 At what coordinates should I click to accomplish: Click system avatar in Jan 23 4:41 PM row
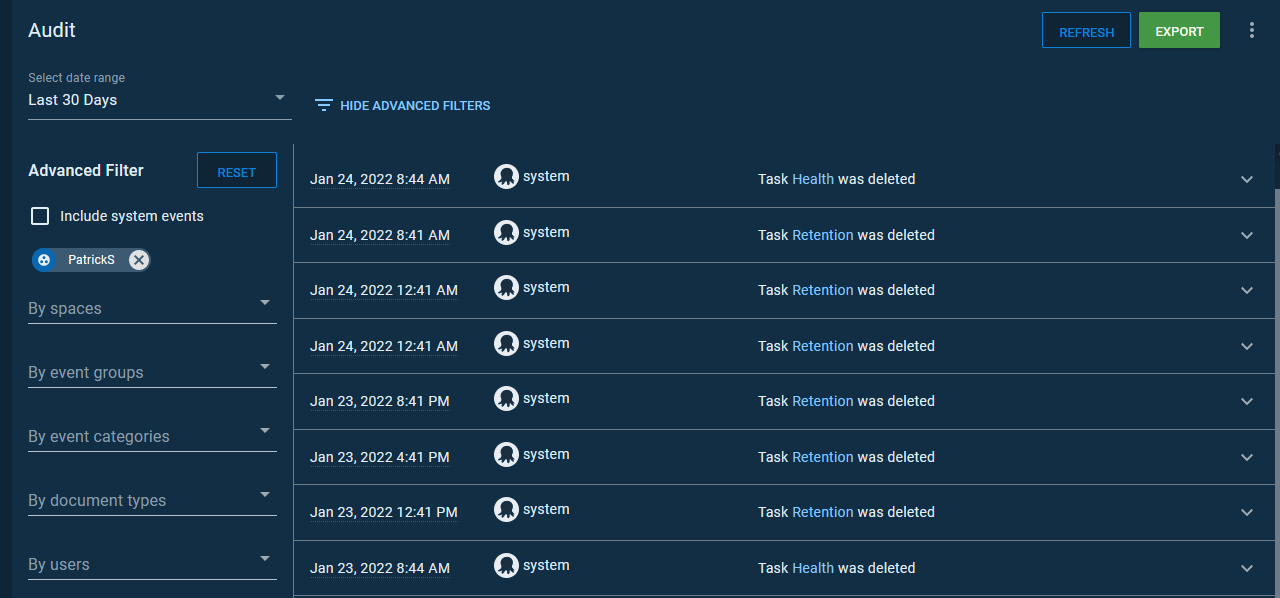click(x=506, y=455)
